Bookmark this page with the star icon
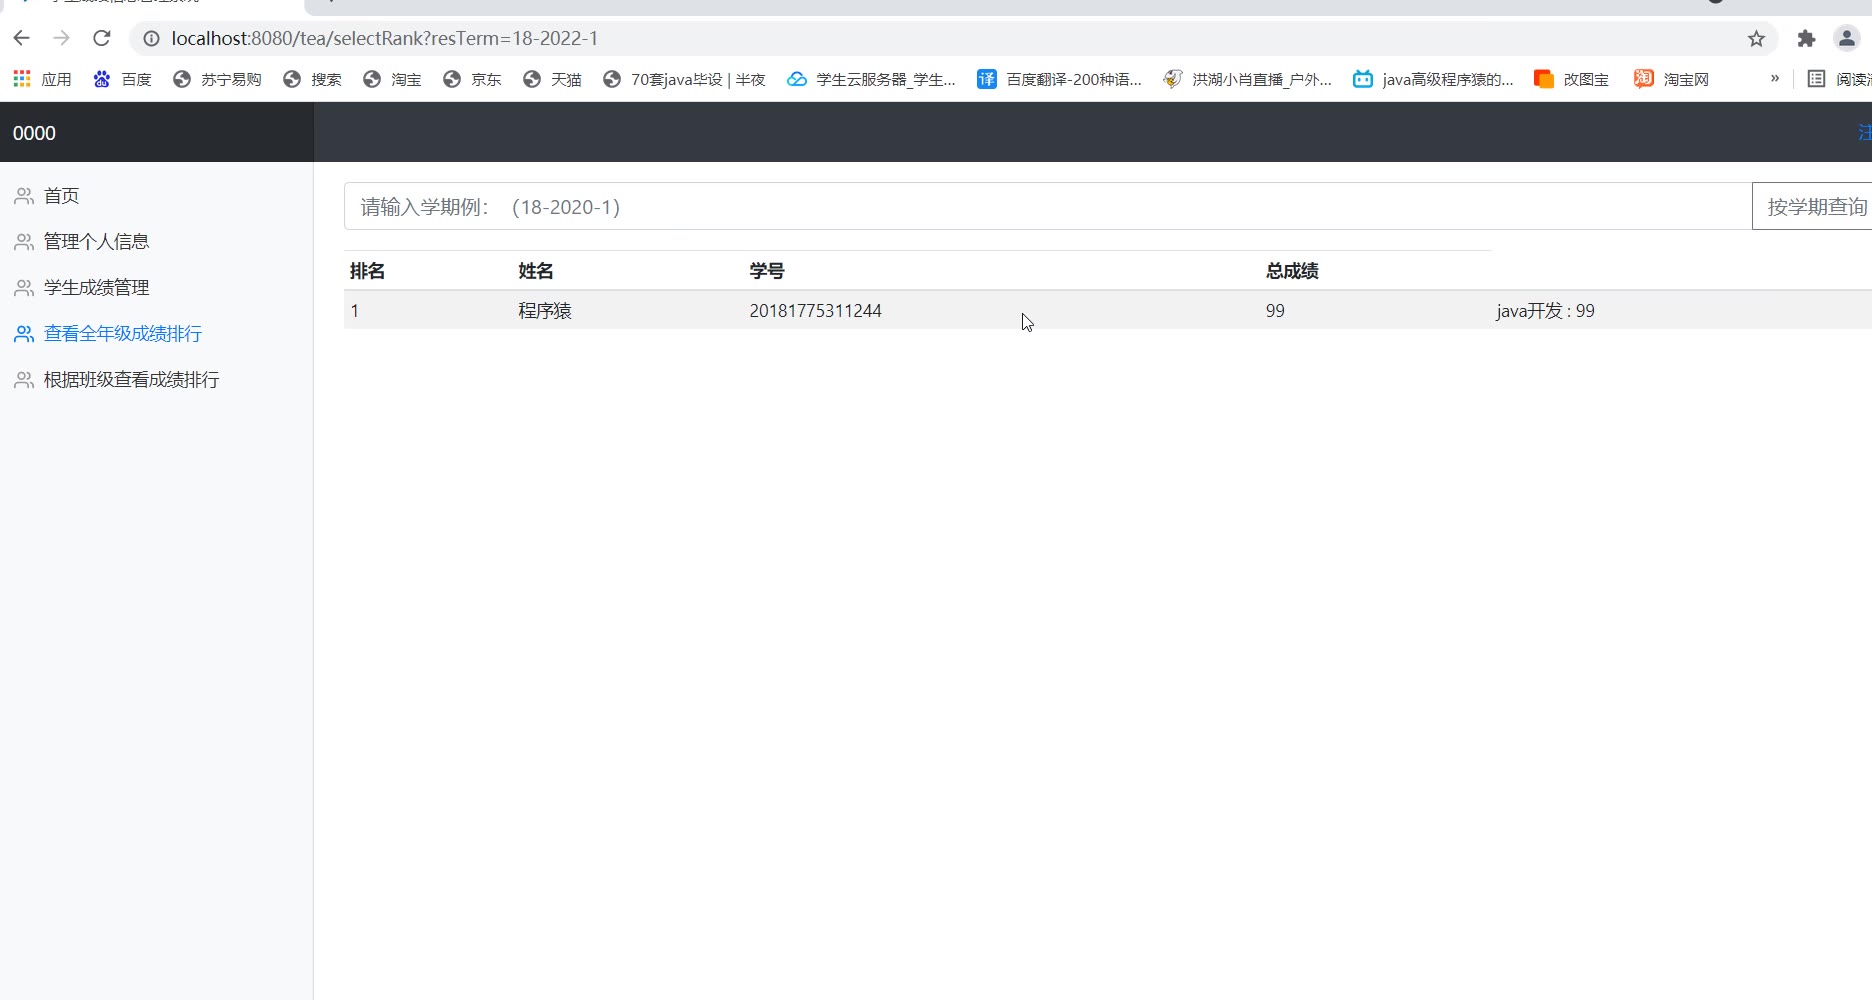 1756,38
